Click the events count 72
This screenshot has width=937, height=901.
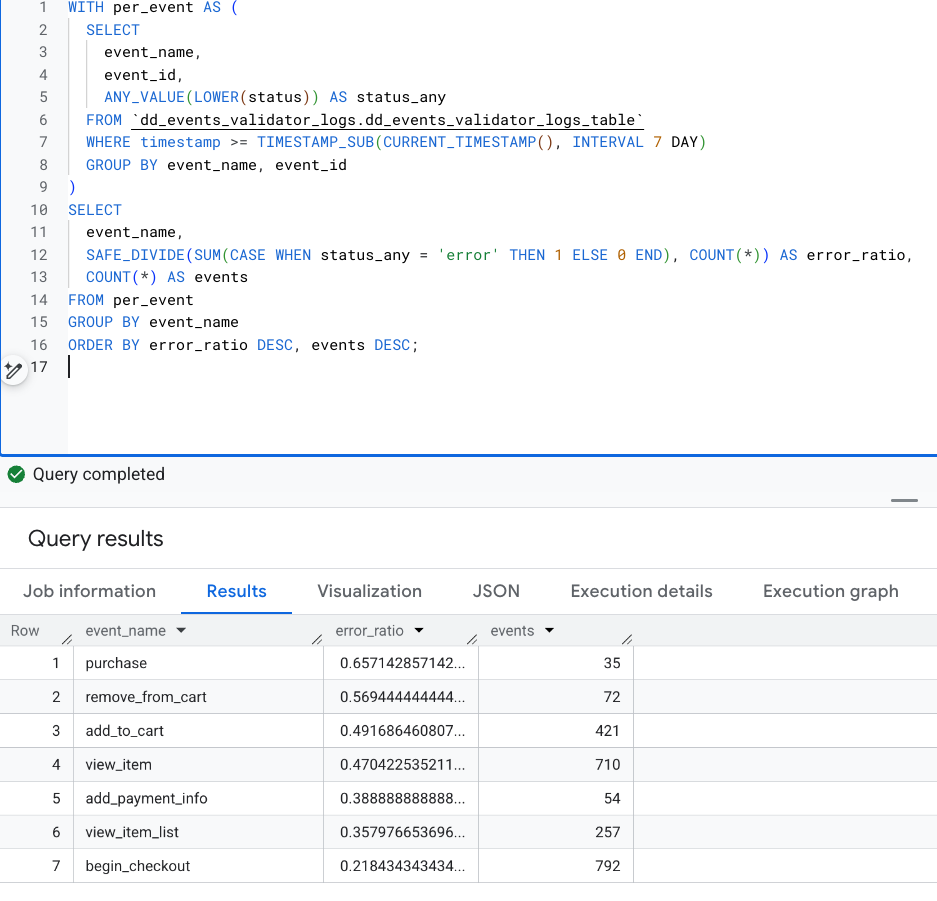coord(612,697)
